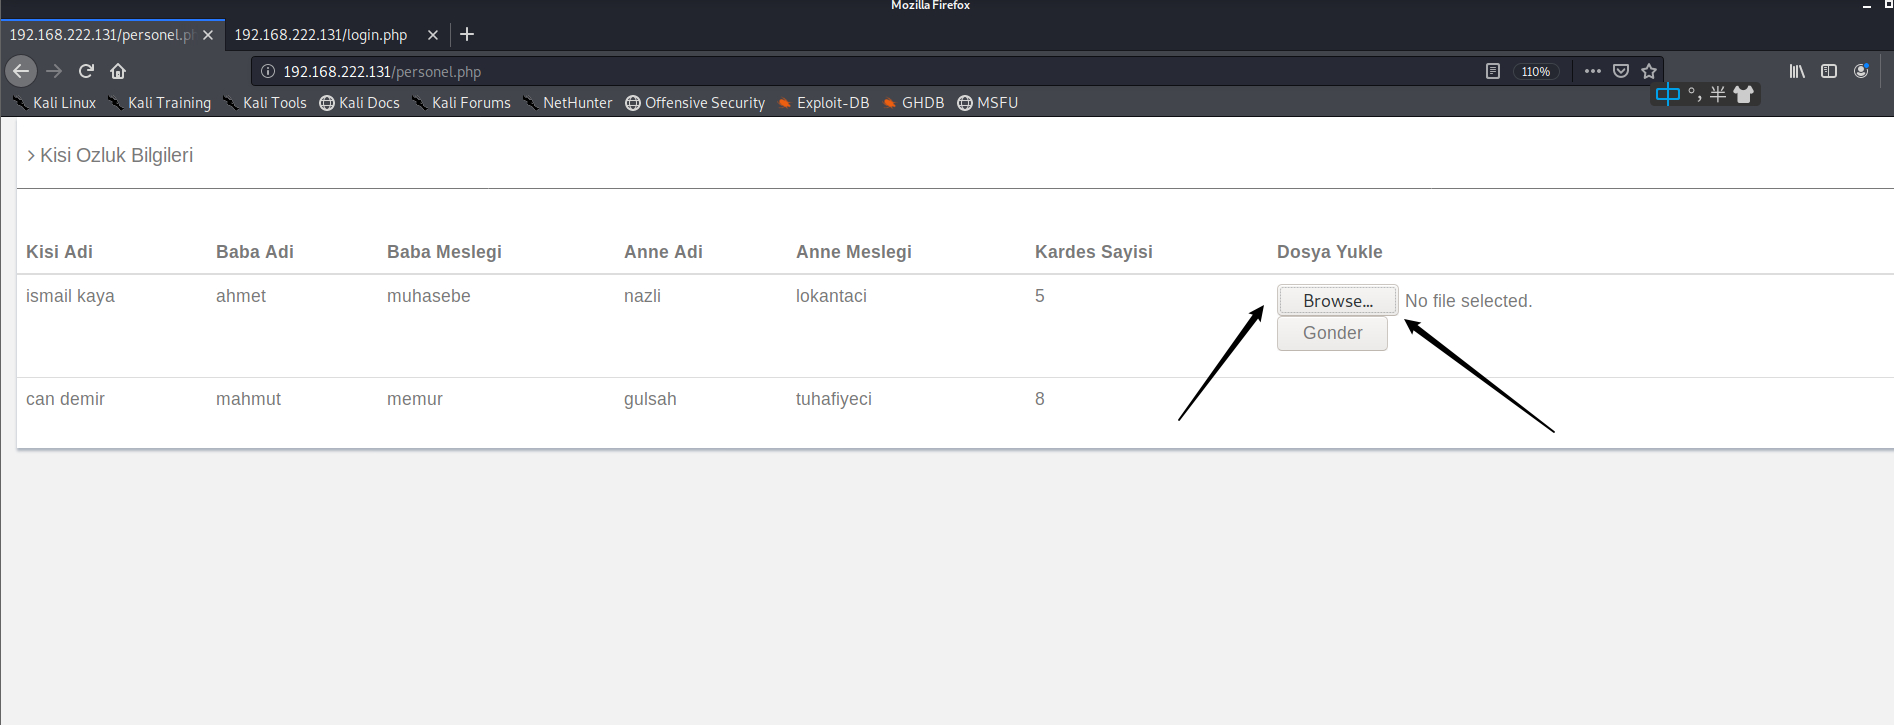Open Kali Forums bookmark
The image size is (1894, 725).
point(461,103)
